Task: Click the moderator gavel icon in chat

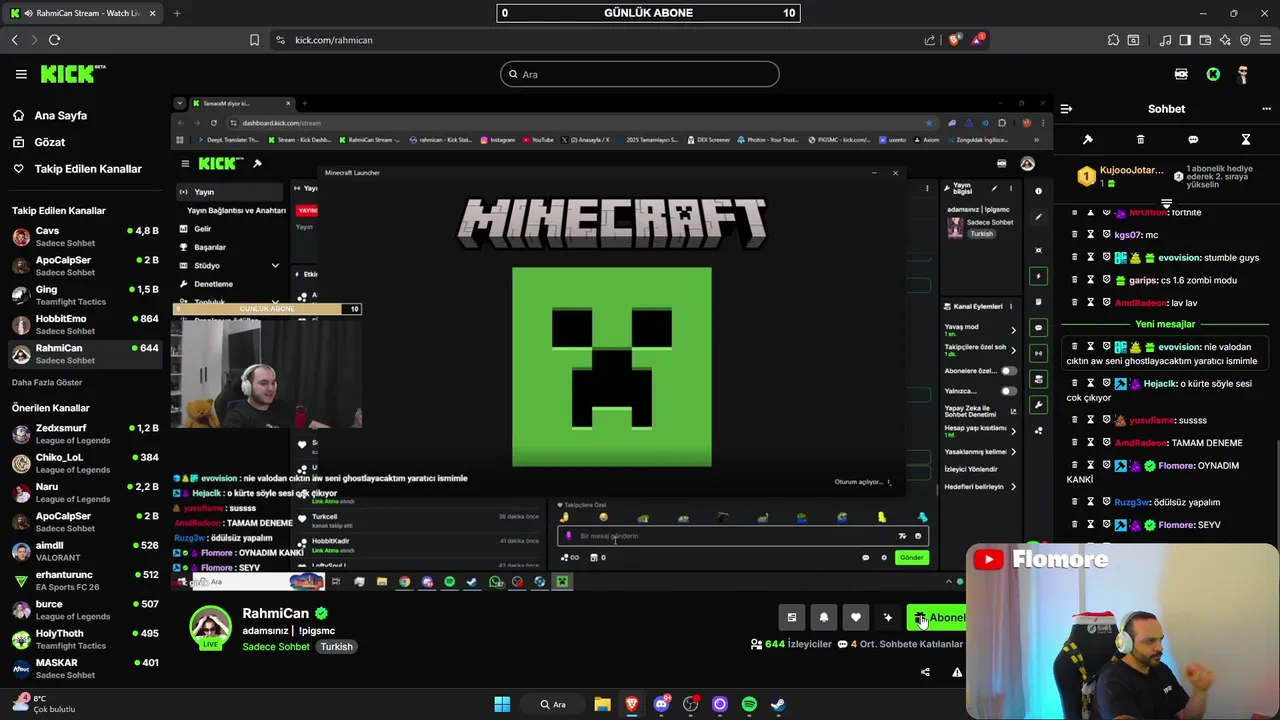Action: pos(1088,140)
